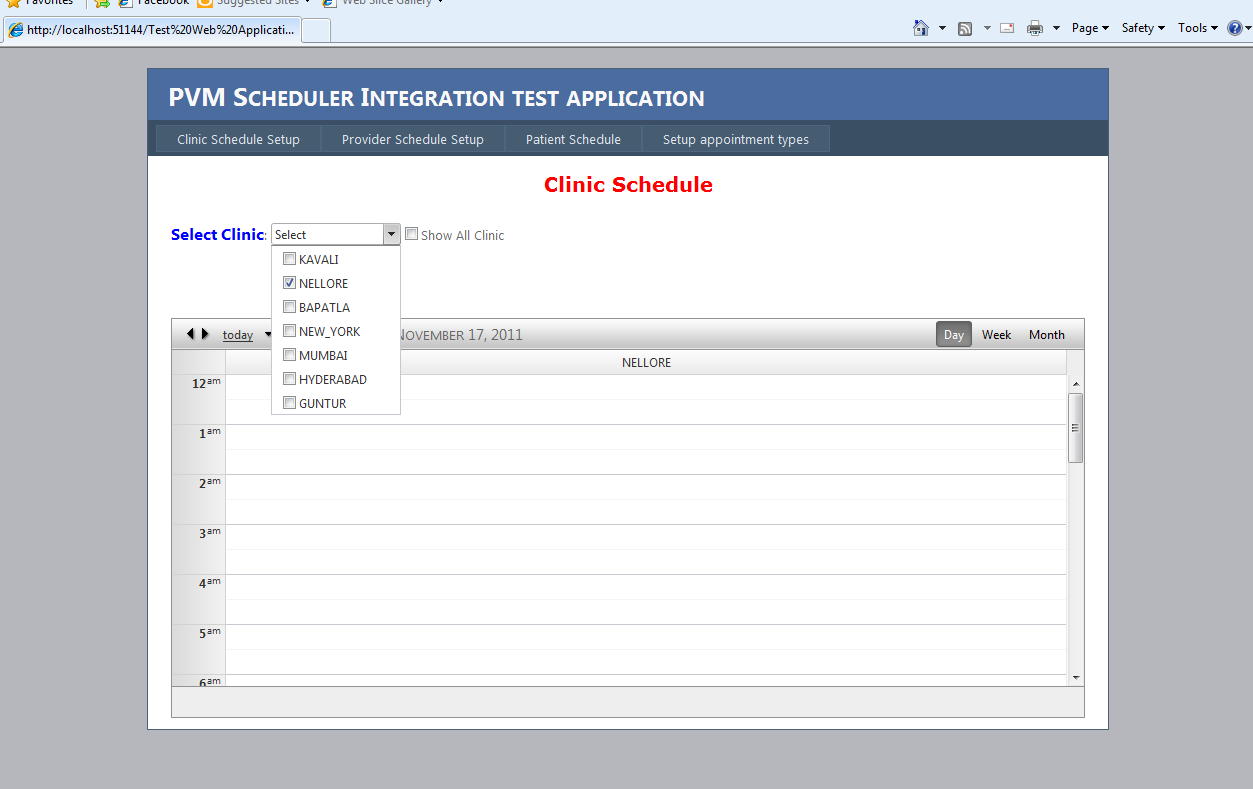Expand the Home button dropdown arrow
Viewport: 1253px width, 789px height.
942,28
